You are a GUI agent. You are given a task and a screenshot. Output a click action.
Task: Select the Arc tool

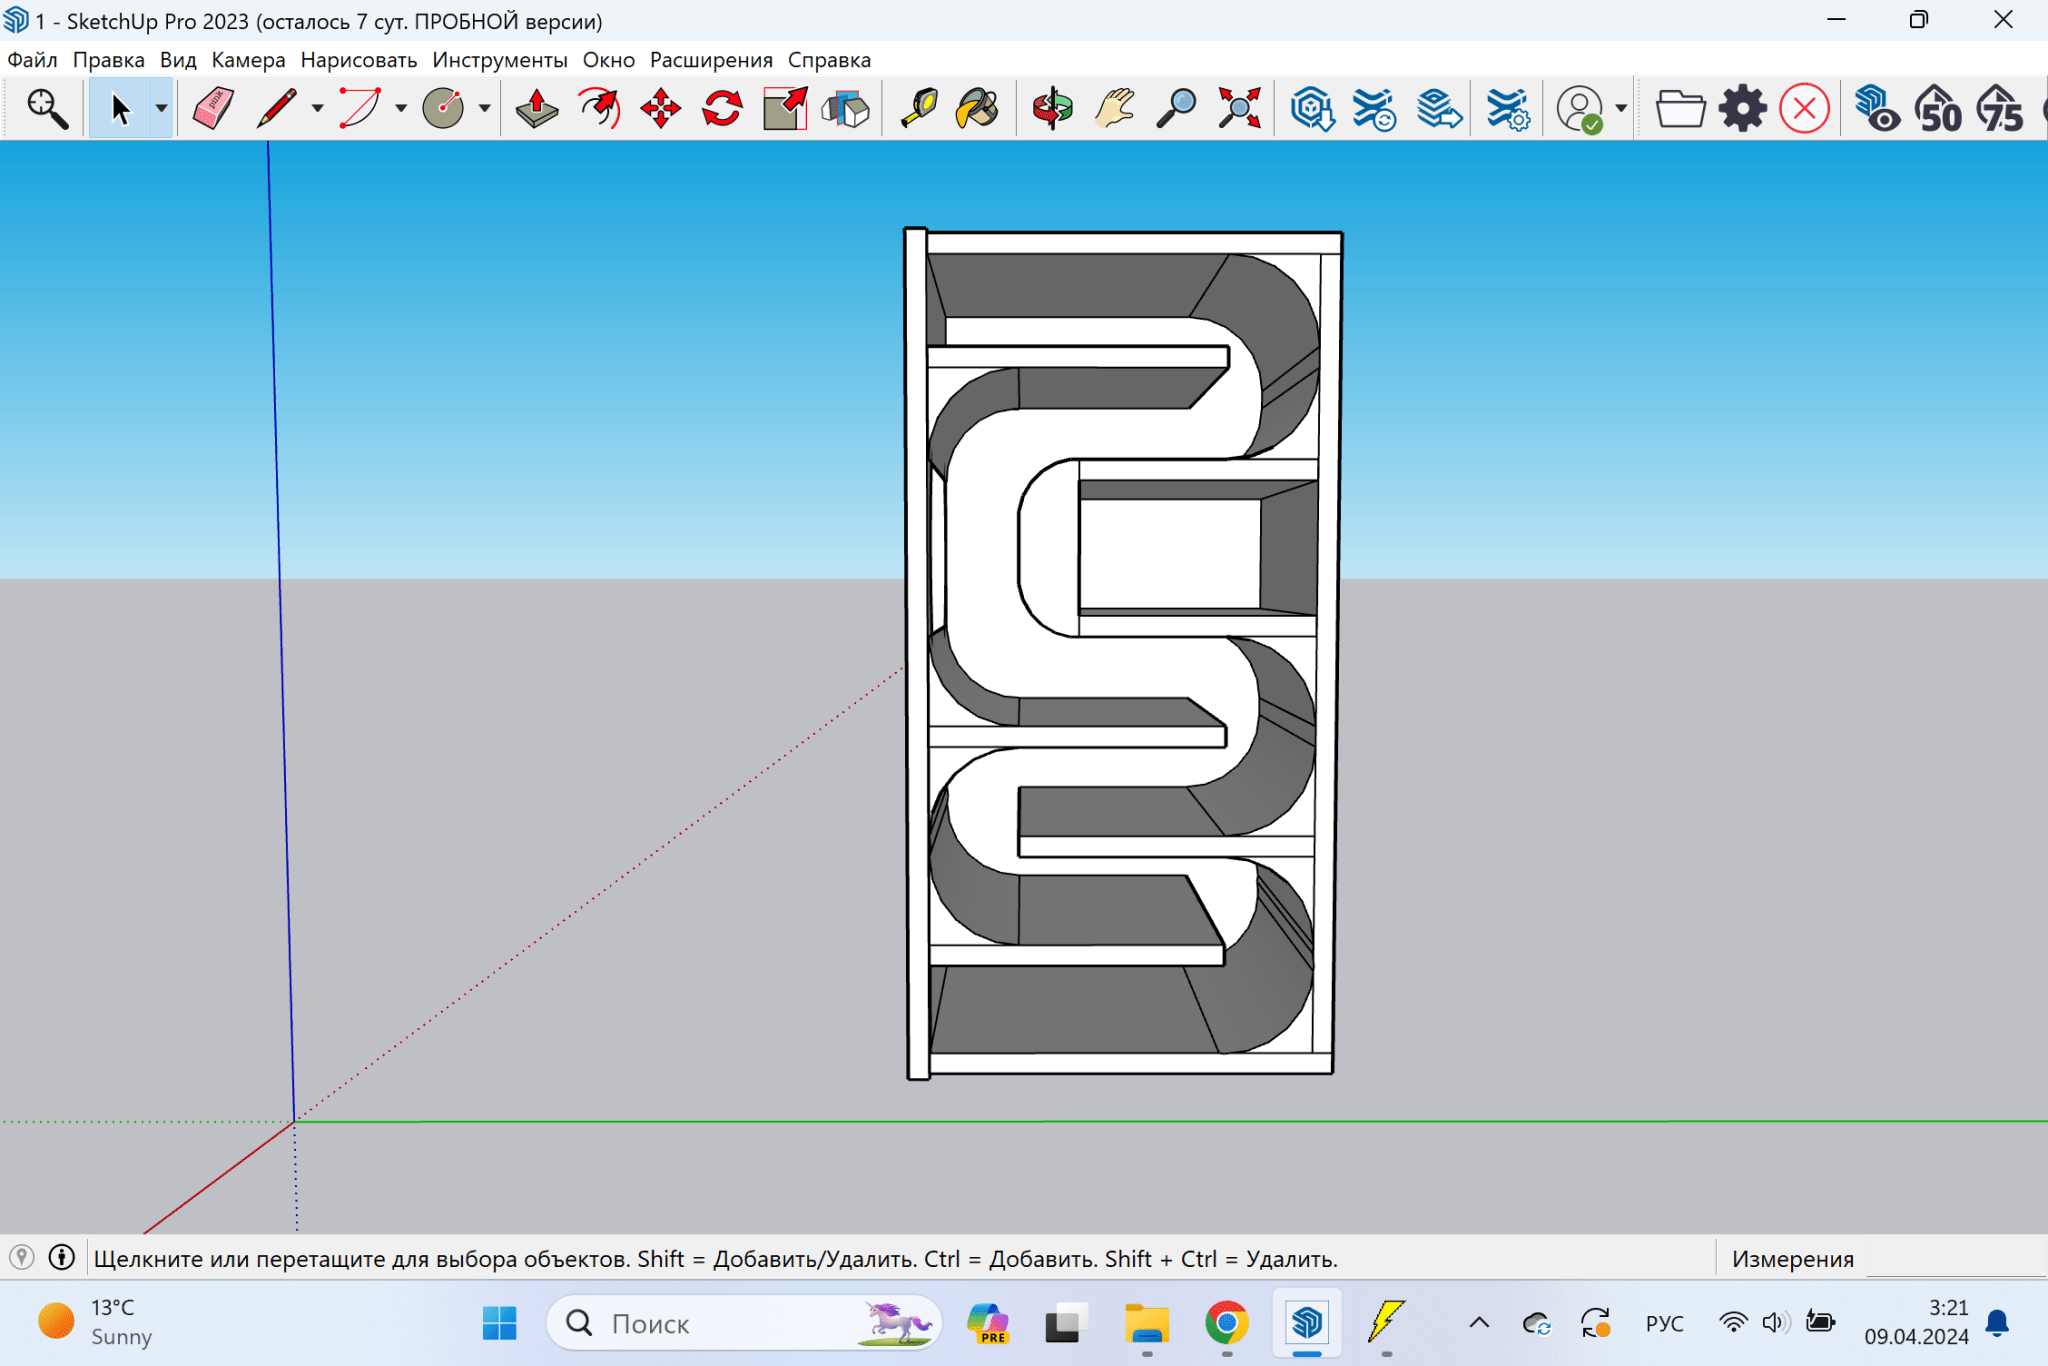(x=359, y=109)
